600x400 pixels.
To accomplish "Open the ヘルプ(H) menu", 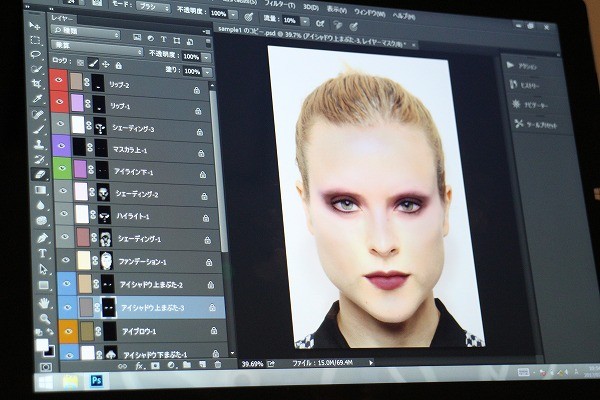I will click(x=404, y=16).
